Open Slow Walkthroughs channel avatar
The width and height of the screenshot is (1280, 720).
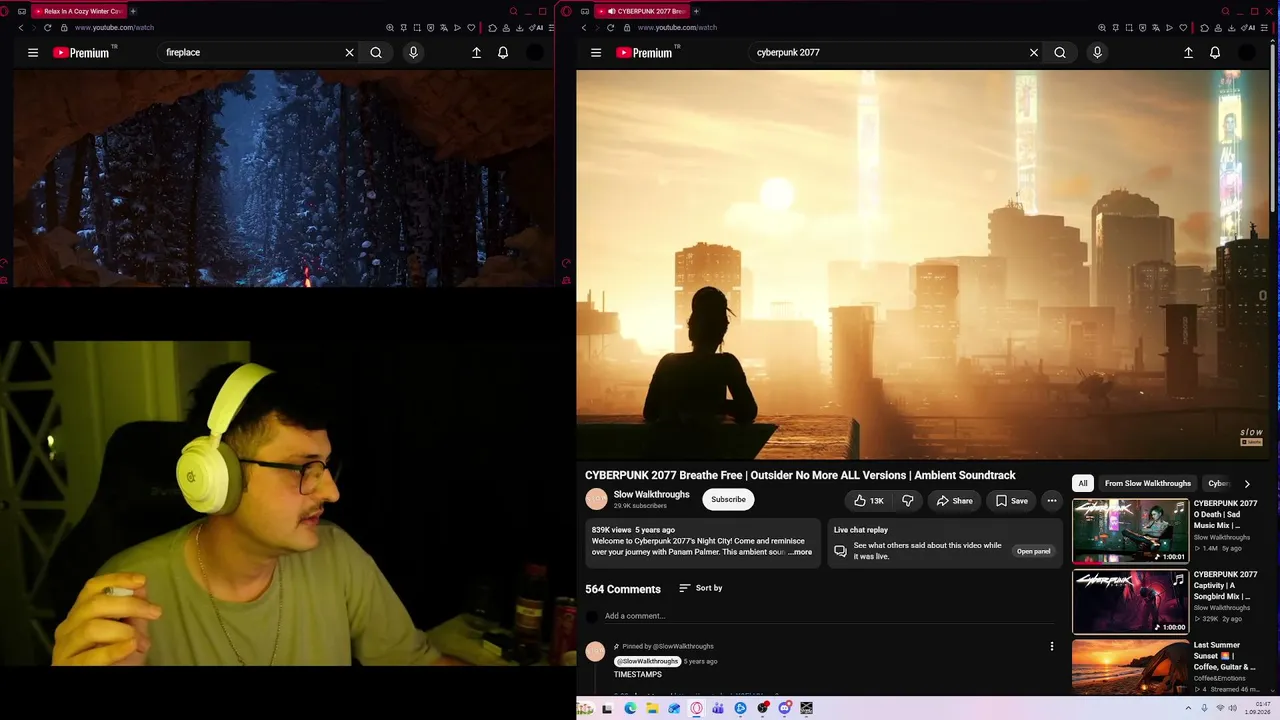click(x=596, y=499)
